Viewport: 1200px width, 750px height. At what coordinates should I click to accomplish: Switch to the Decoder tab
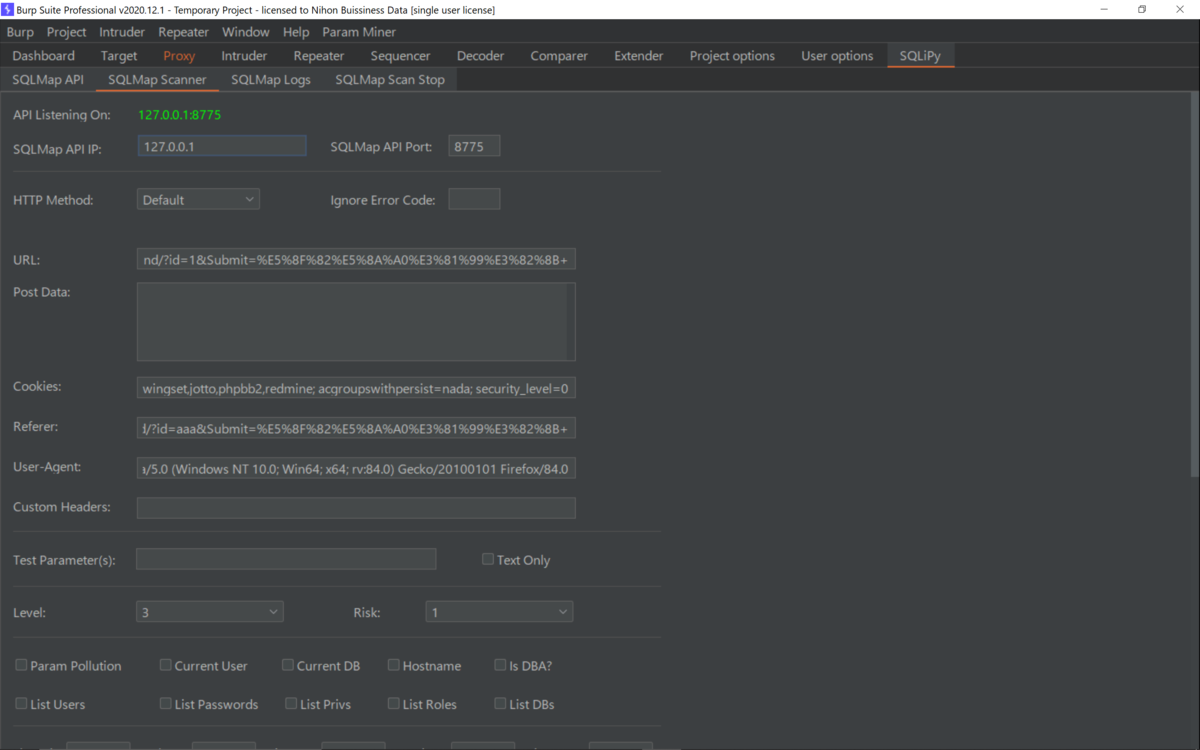481,56
